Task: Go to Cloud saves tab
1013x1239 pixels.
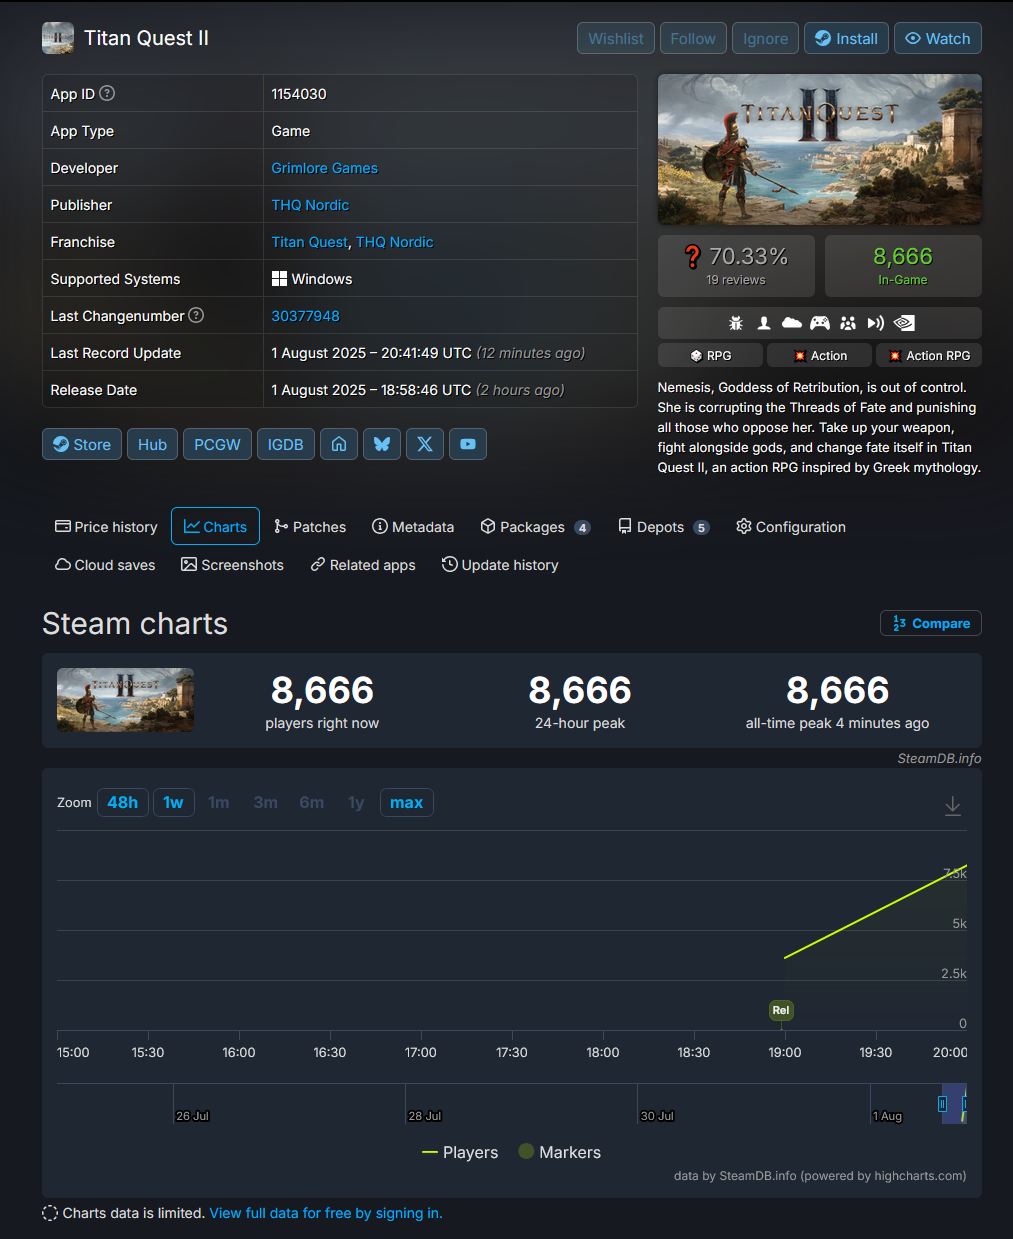Action: click(105, 565)
